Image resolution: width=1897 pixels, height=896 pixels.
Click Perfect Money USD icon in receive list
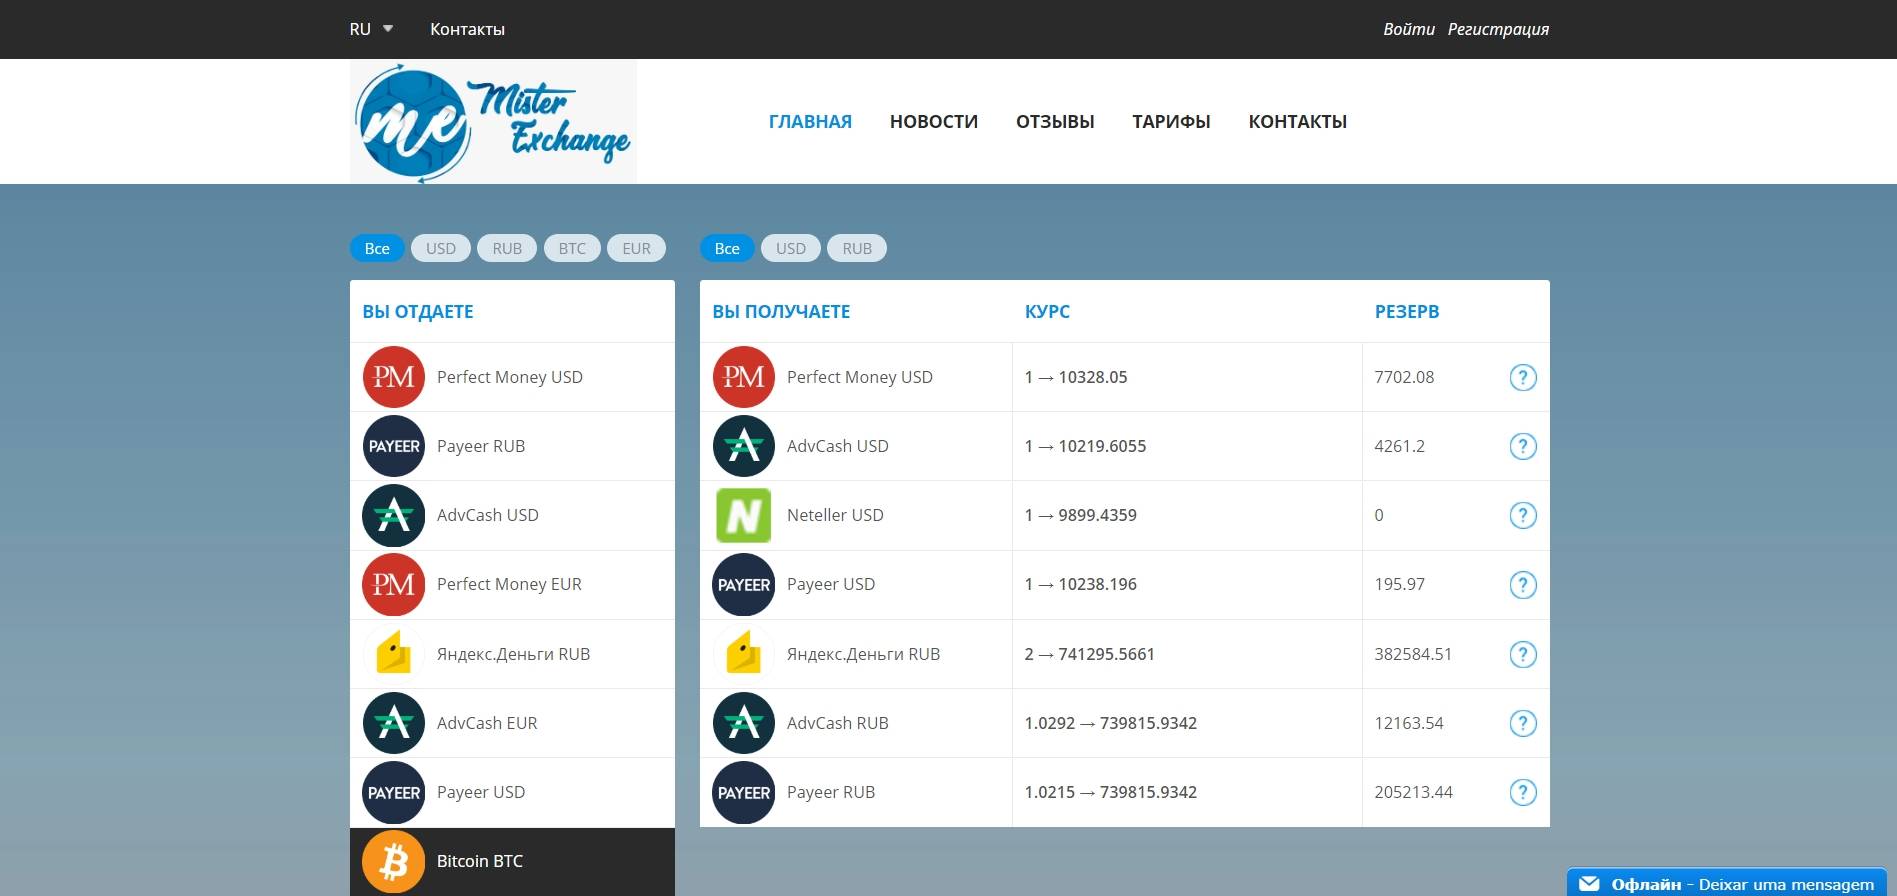743,377
